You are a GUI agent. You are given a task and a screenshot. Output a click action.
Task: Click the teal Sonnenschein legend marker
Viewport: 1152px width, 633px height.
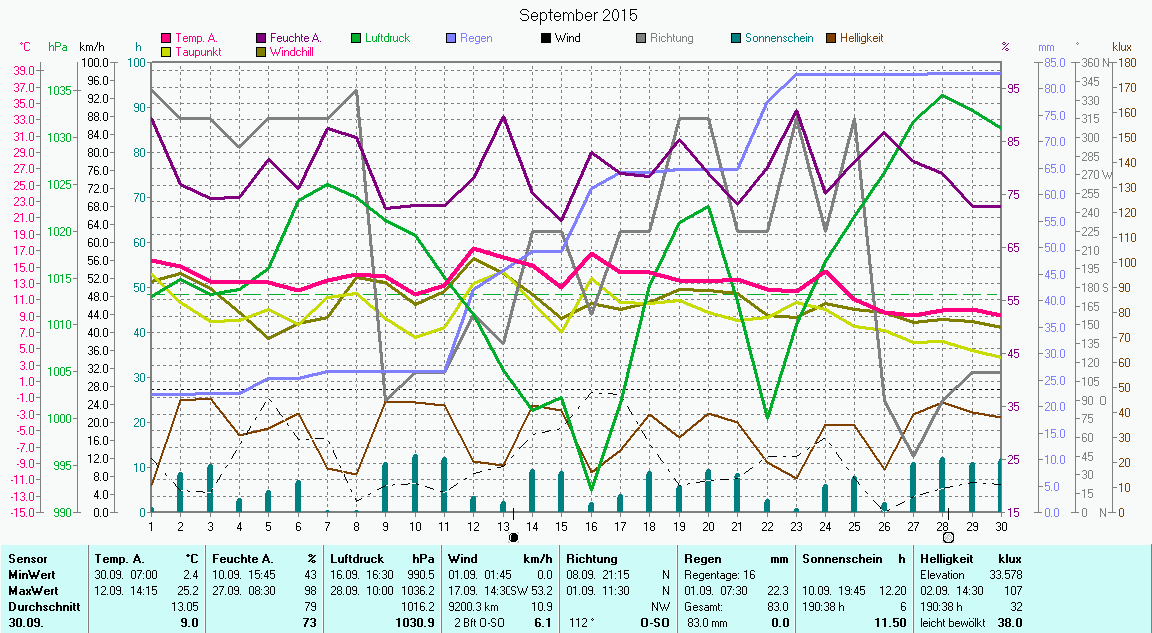coord(736,38)
